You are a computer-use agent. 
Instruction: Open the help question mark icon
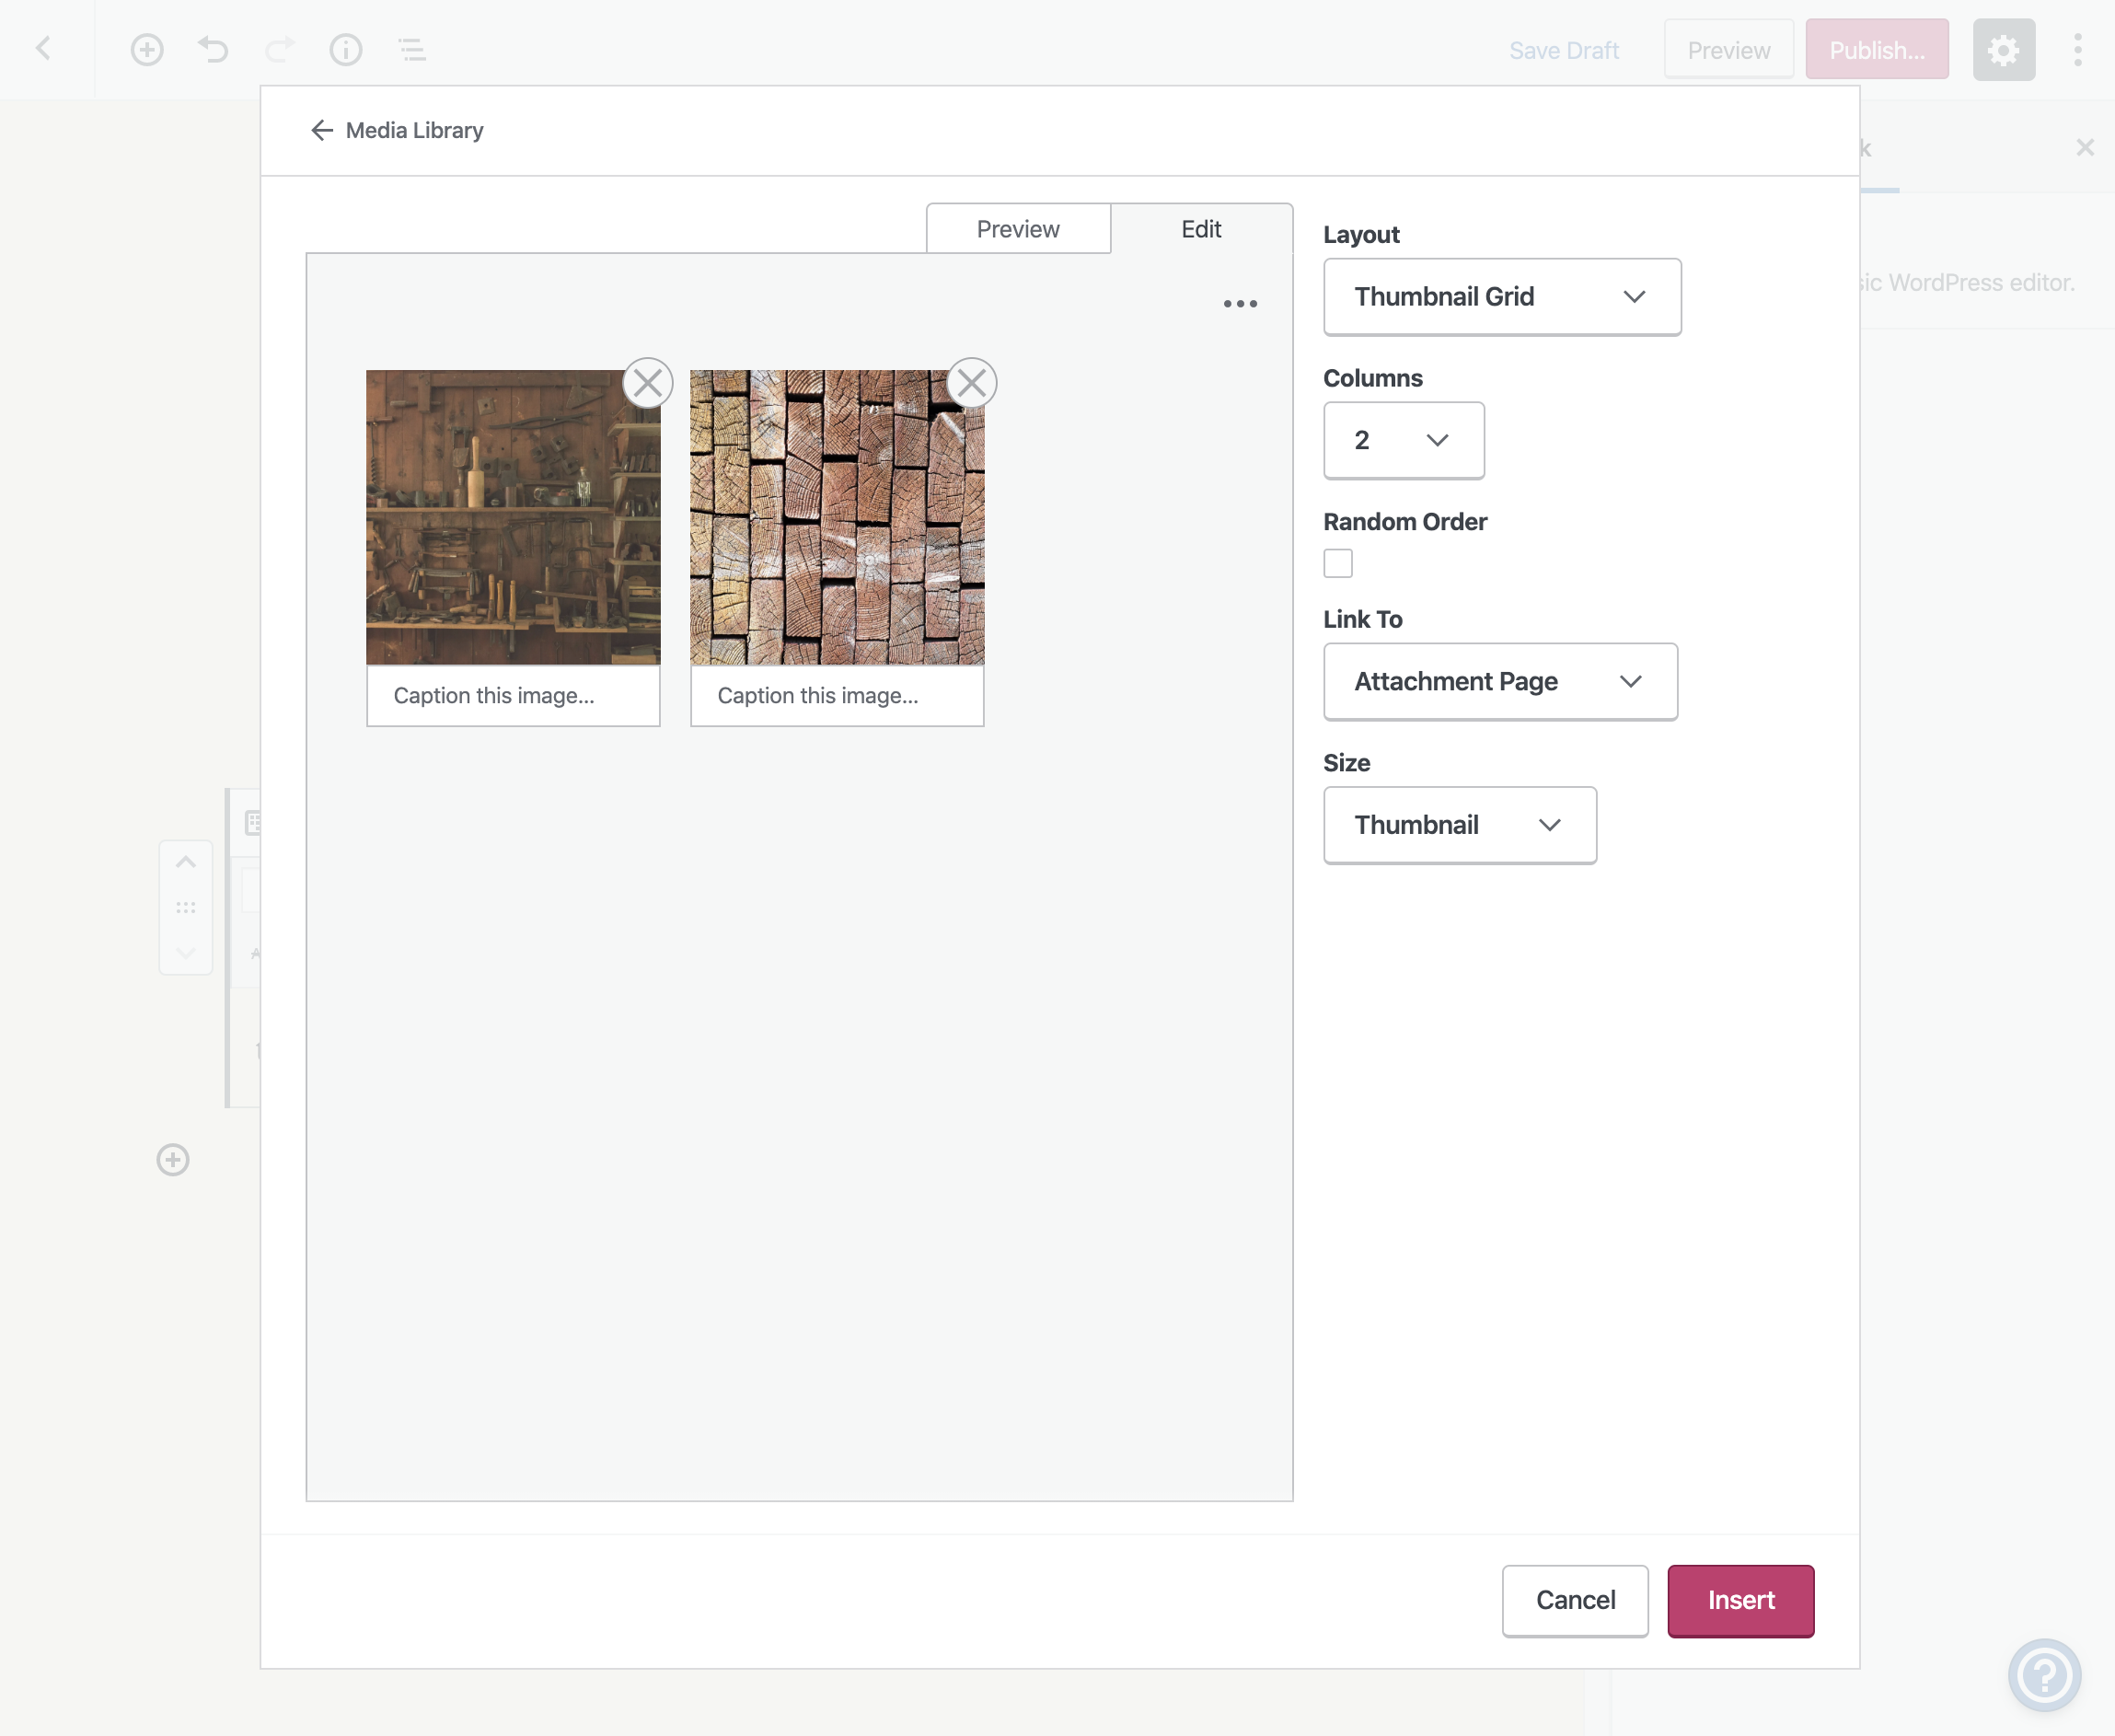[2044, 1674]
